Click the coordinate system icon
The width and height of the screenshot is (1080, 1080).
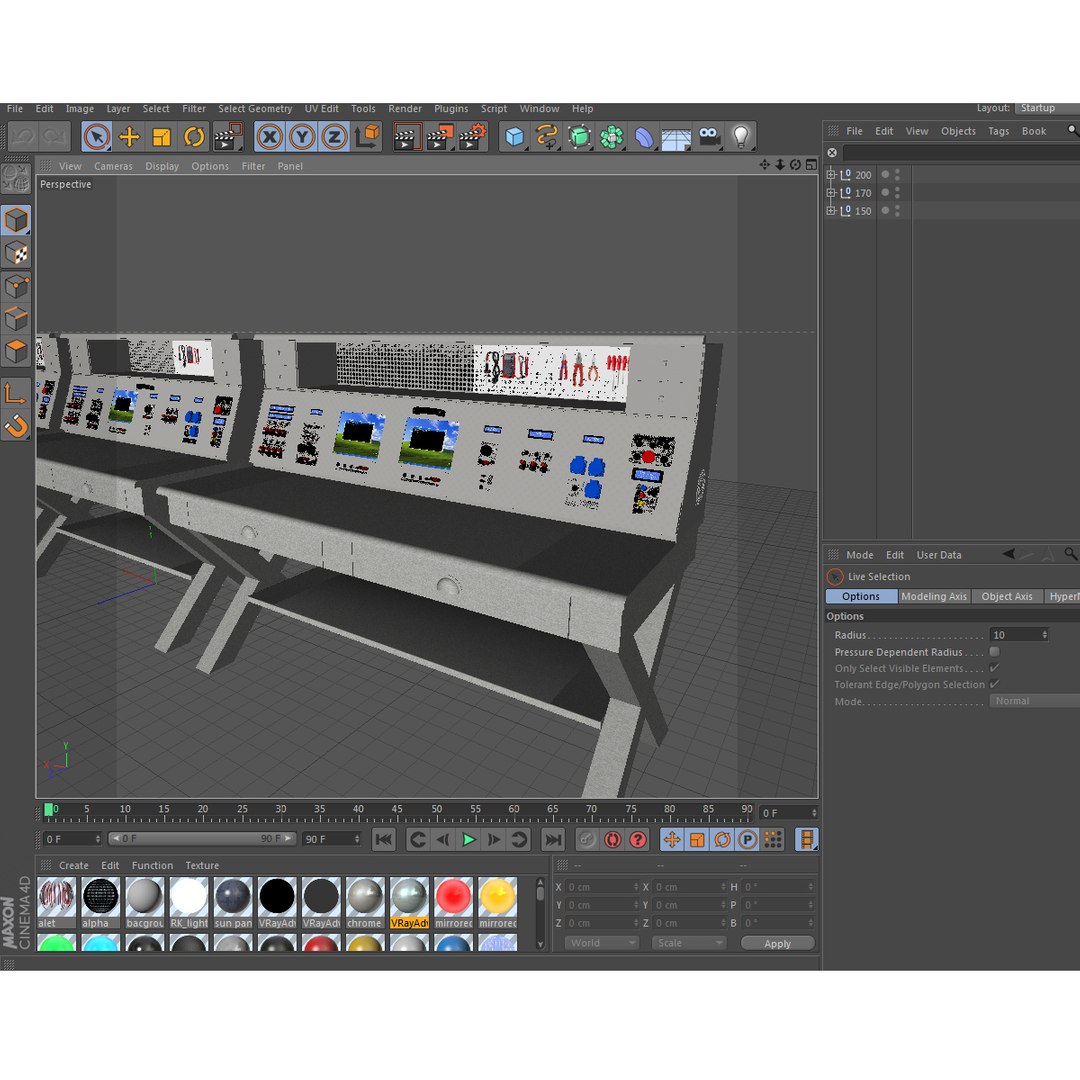coord(367,136)
